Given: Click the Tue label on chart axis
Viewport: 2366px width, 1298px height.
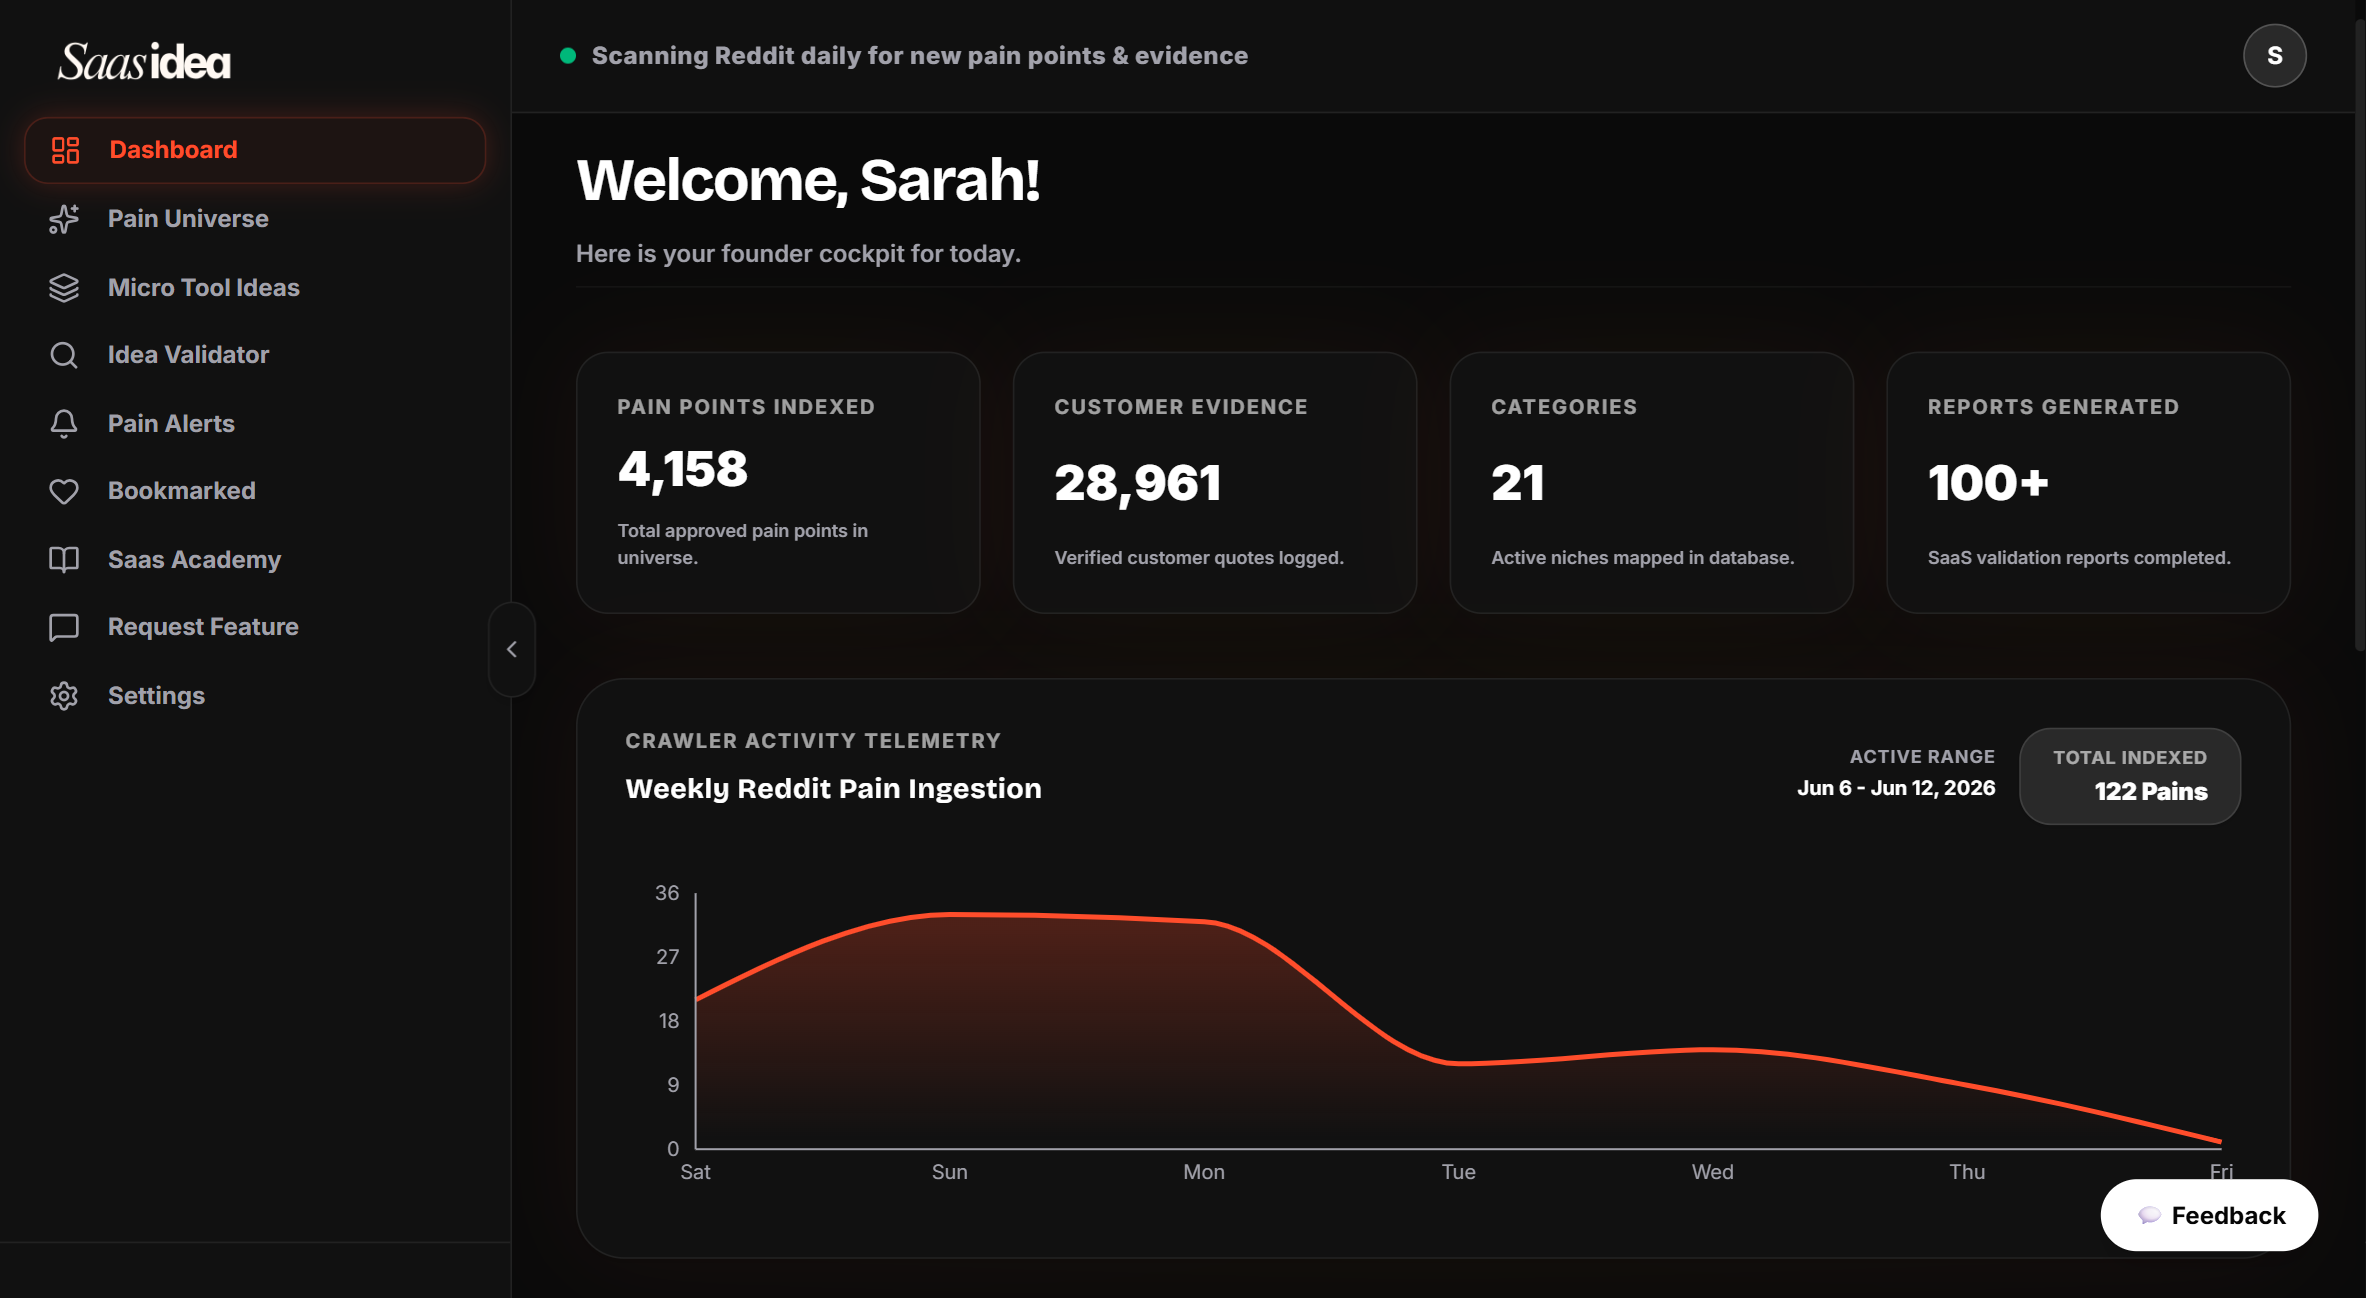Looking at the screenshot, I should pyautogui.click(x=1458, y=1172).
